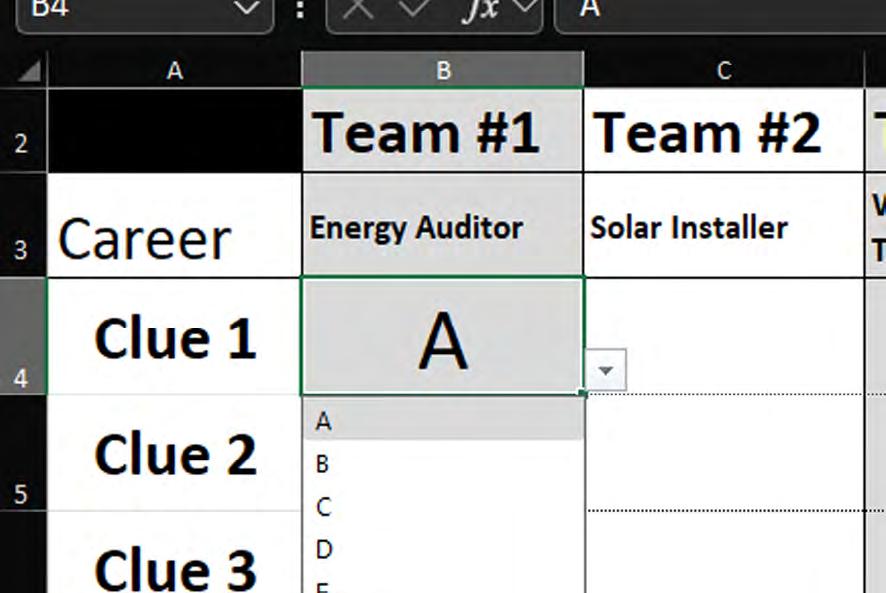886x593 pixels.
Task: Select the Team #2 cell
Action: coord(723,131)
